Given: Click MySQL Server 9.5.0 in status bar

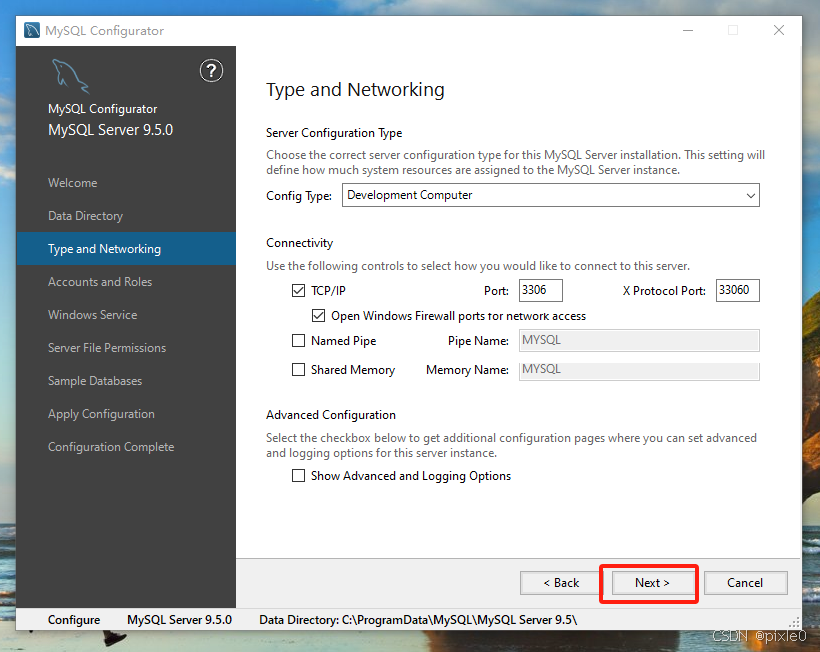Looking at the screenshot, I should (179, 620).
